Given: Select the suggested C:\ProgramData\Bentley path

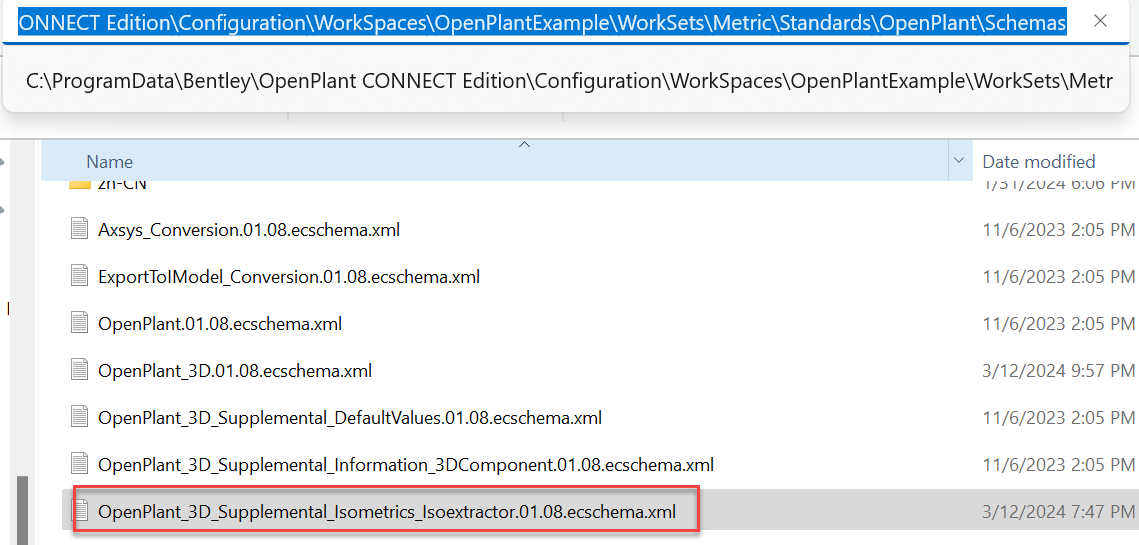Looking at the screenshot, I should pos(568,81).
